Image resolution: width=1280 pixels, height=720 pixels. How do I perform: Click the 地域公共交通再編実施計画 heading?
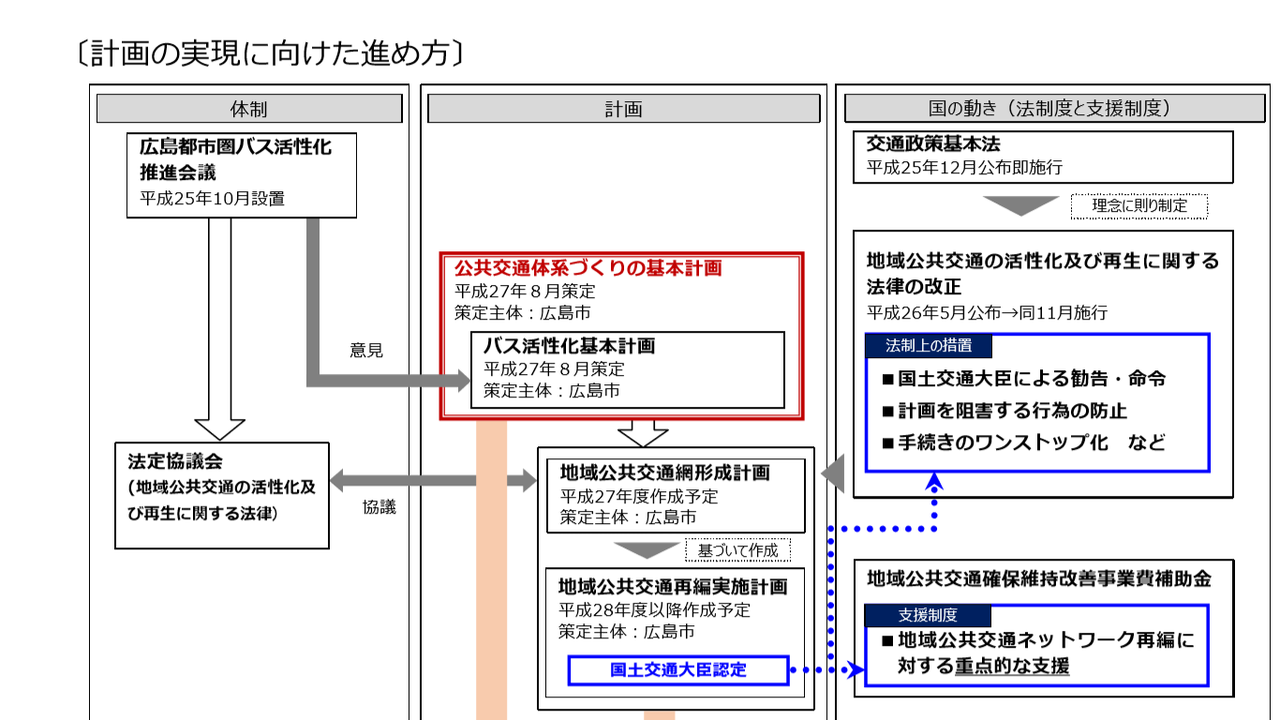673,586
